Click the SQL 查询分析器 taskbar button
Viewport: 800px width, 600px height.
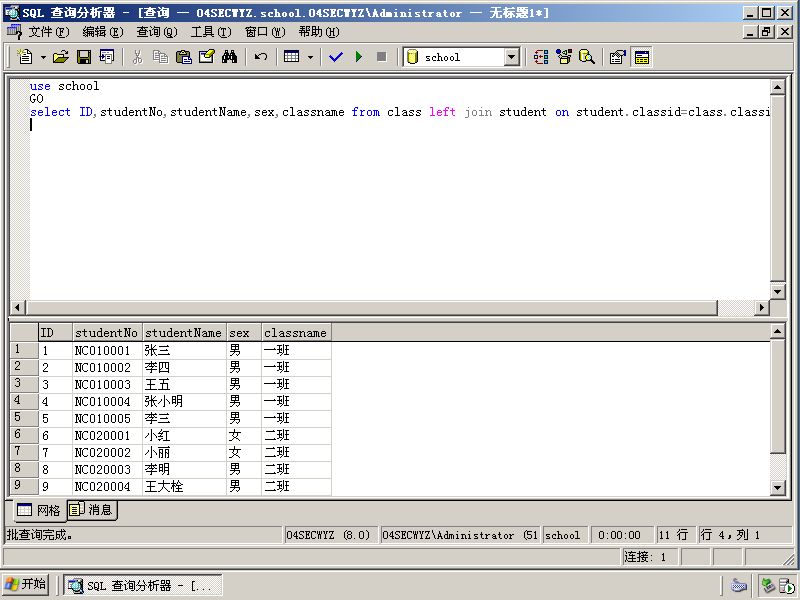click(x=143, y=585)
